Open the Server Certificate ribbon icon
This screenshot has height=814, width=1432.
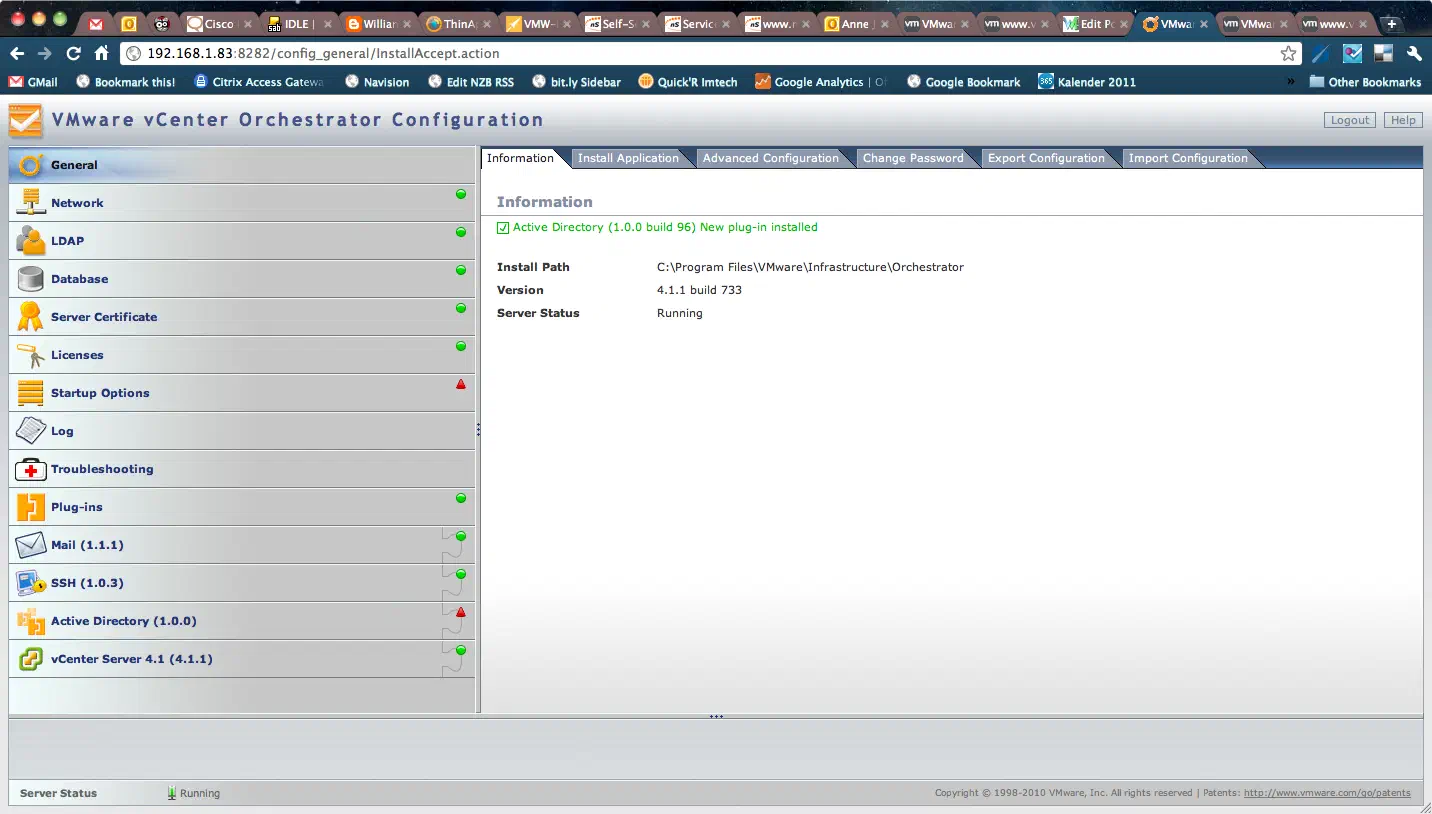[30, 317]
